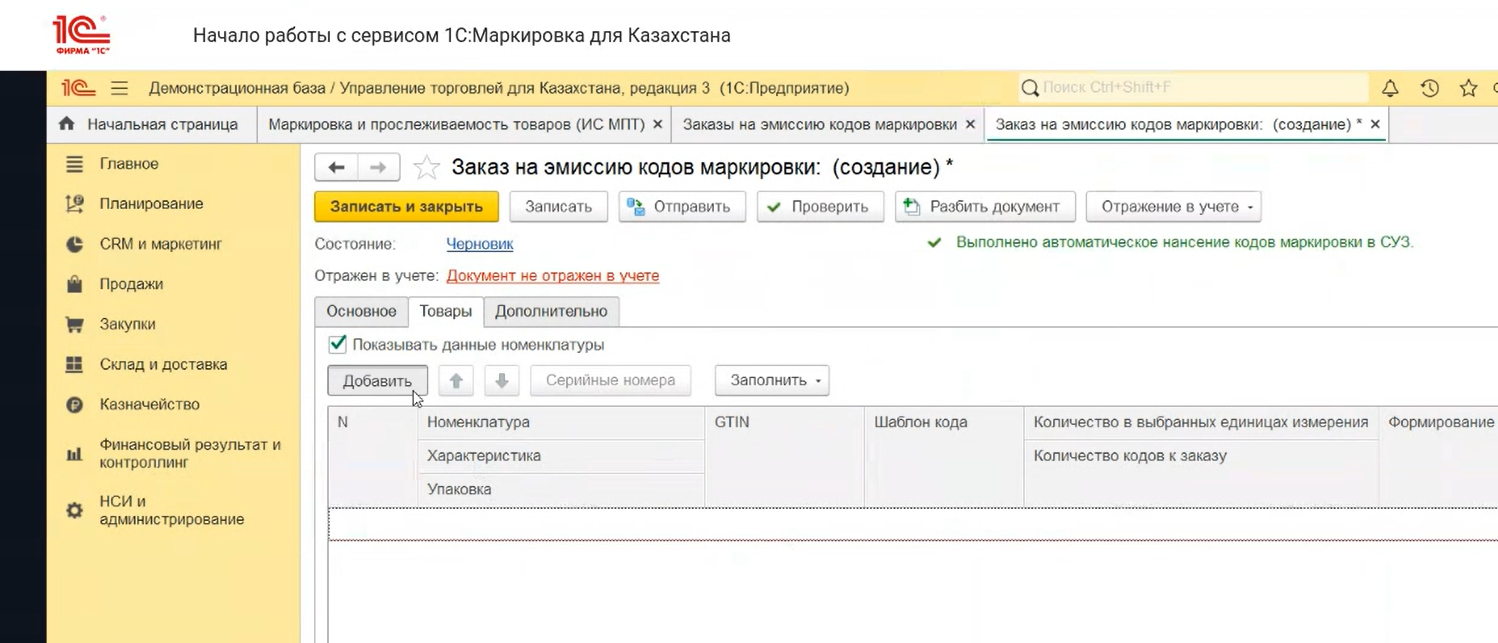Open the history clock icon
Screen dimensions: 1498x643
[x=1430, y=88]
